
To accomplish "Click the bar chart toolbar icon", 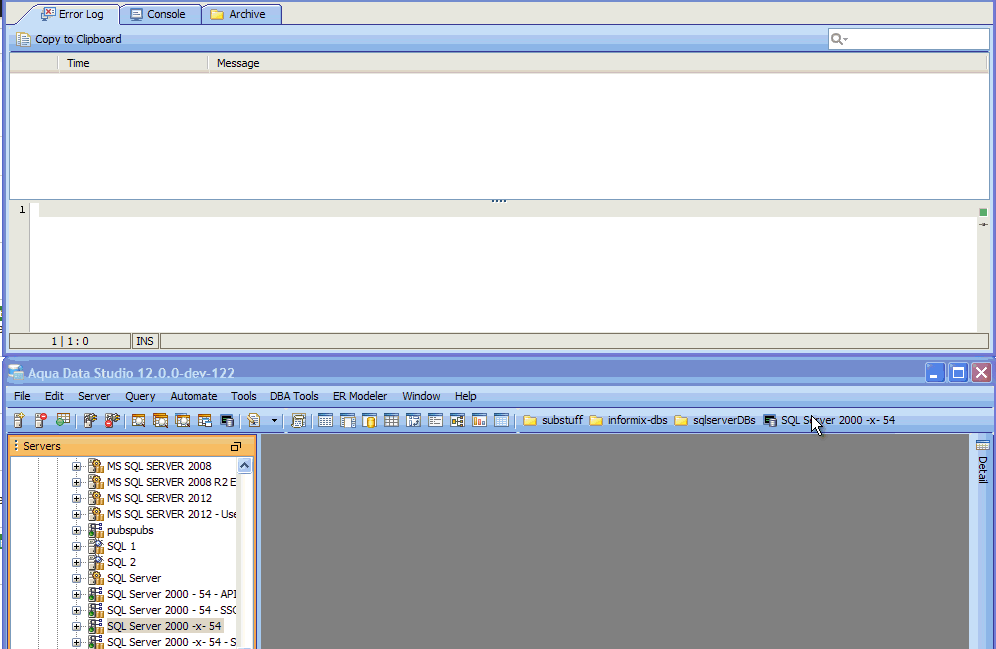I will point(480,420).
